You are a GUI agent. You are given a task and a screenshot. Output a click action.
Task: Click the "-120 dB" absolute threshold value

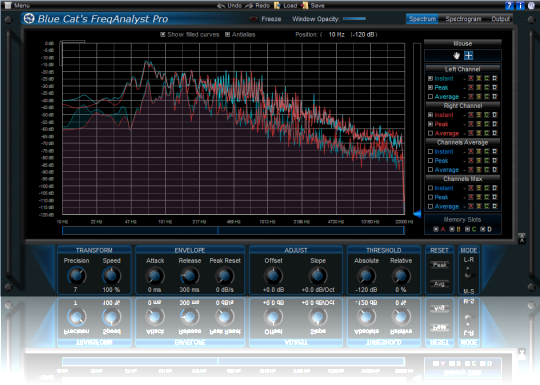(366, 290)
